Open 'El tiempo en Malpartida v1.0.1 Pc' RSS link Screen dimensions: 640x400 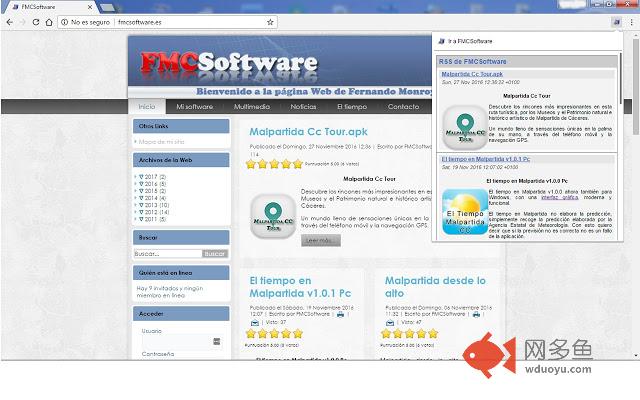(x=486, y=159)
